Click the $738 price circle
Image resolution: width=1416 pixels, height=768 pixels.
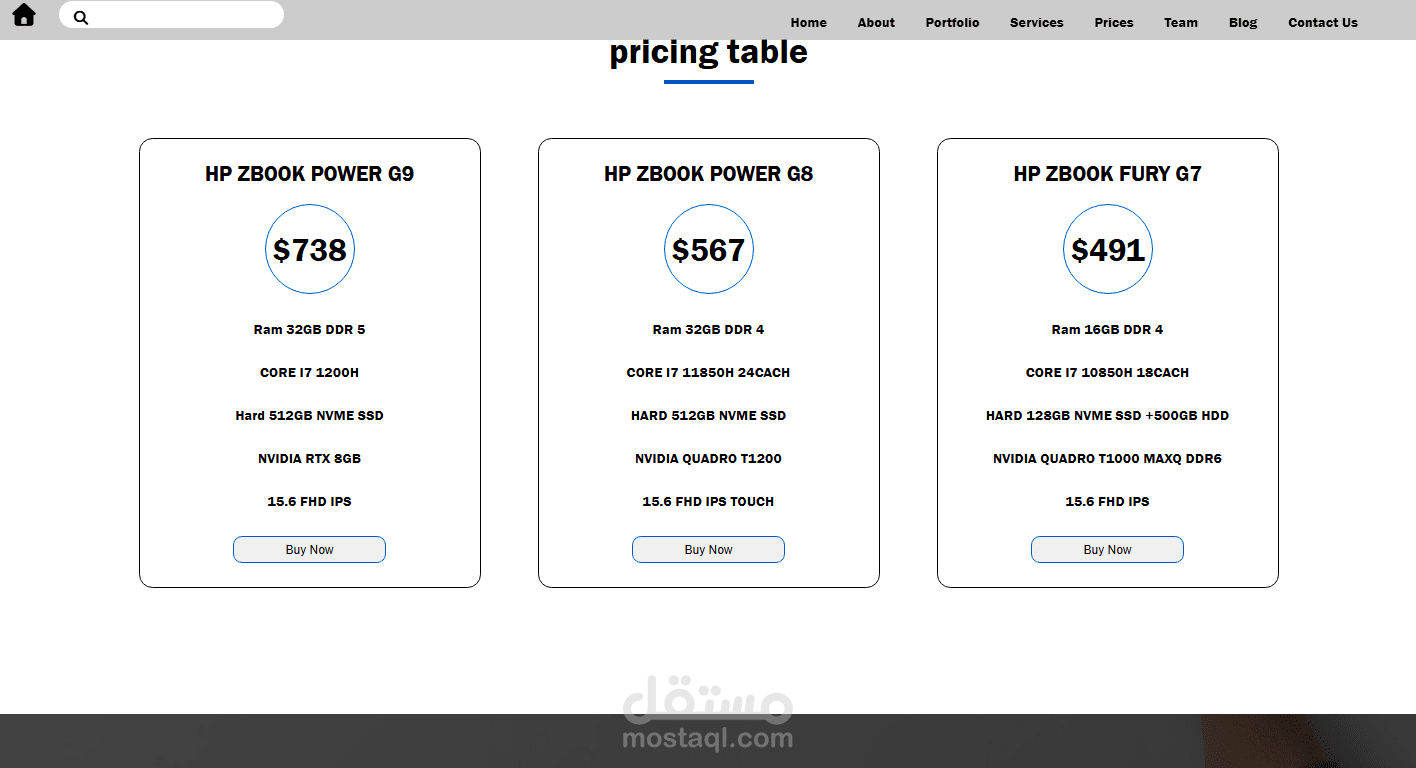point(310,249)
